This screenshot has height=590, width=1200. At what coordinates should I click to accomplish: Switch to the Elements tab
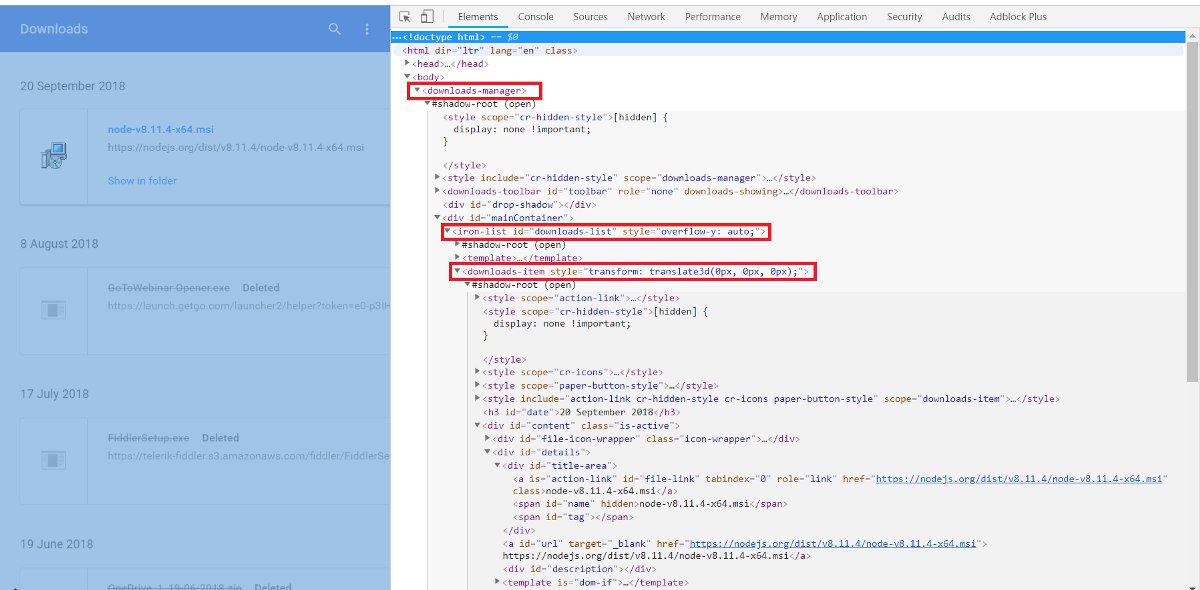coord(478,16)
